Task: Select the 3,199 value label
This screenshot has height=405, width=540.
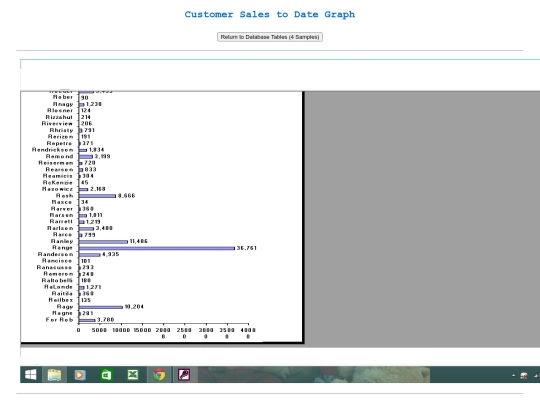Action: click(102, 156)
